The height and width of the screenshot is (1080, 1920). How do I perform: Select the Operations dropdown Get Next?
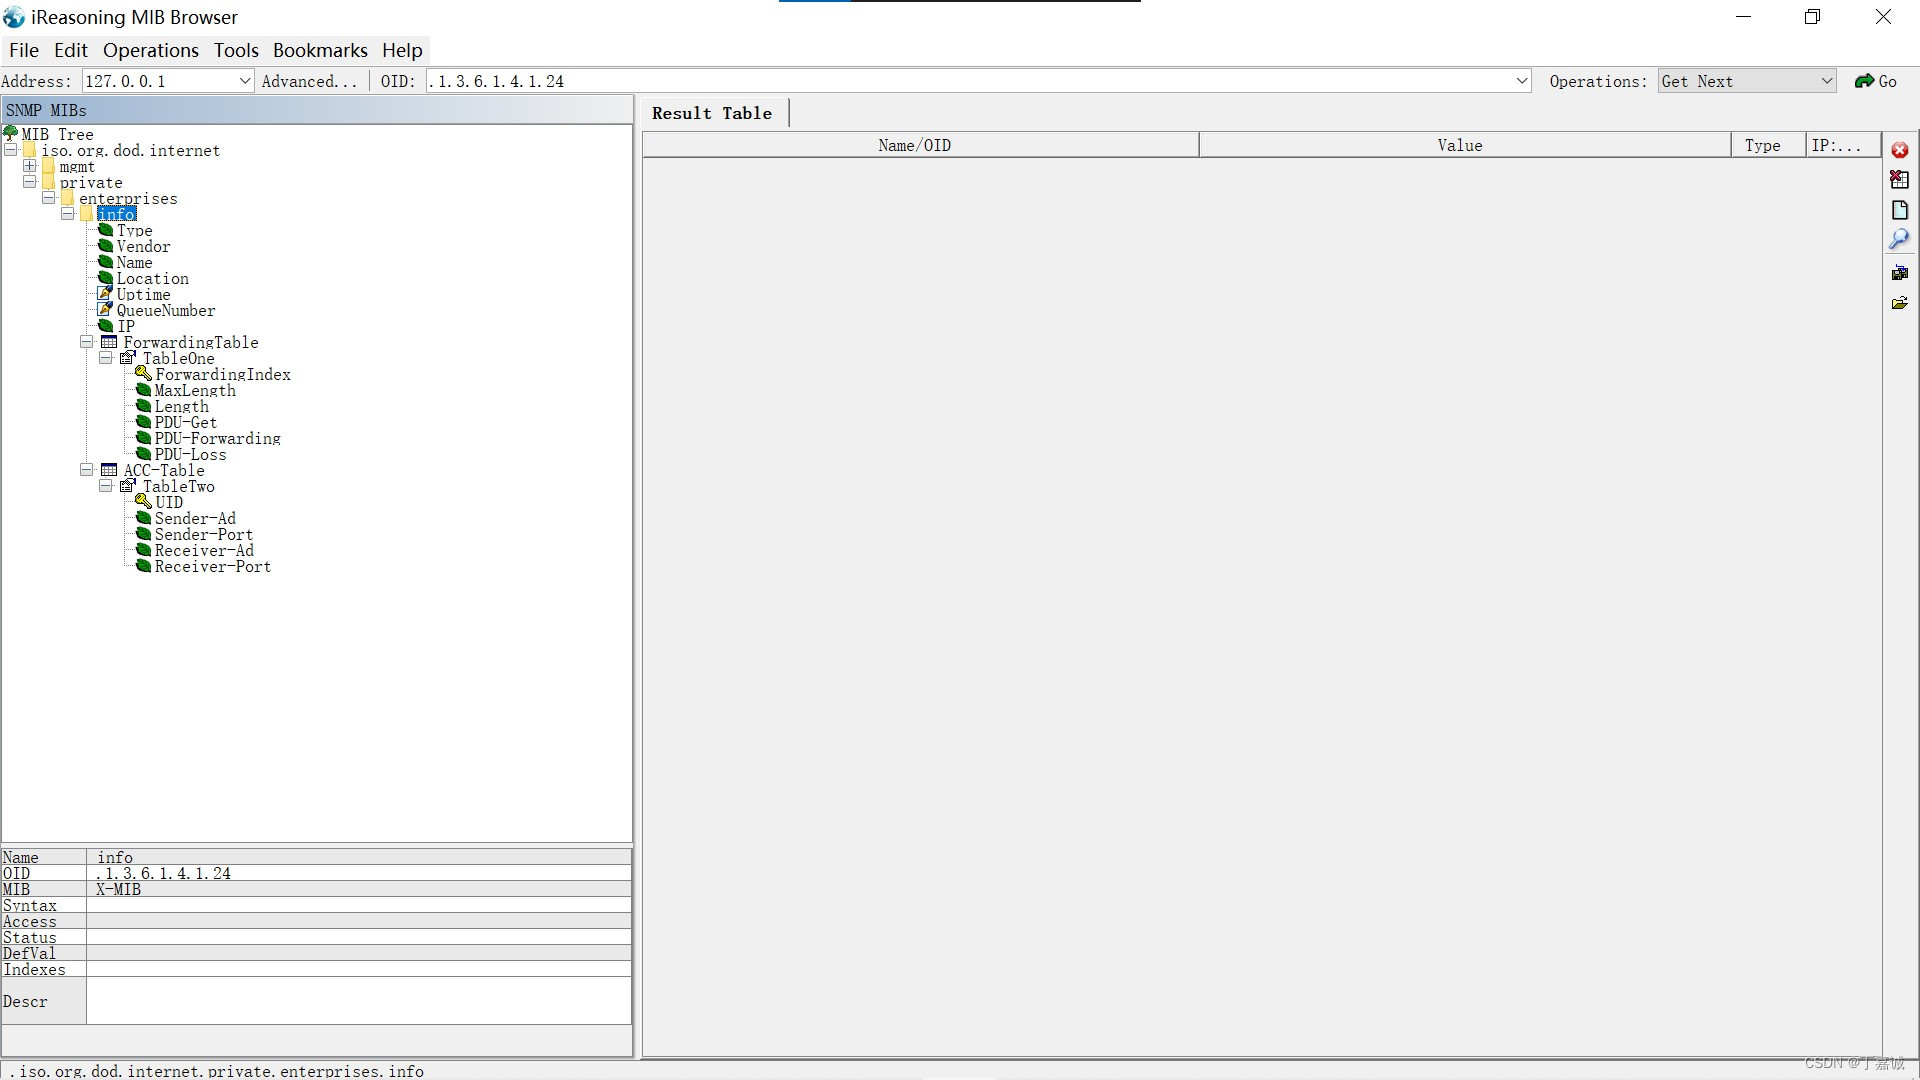click(x=1747, y=82)
